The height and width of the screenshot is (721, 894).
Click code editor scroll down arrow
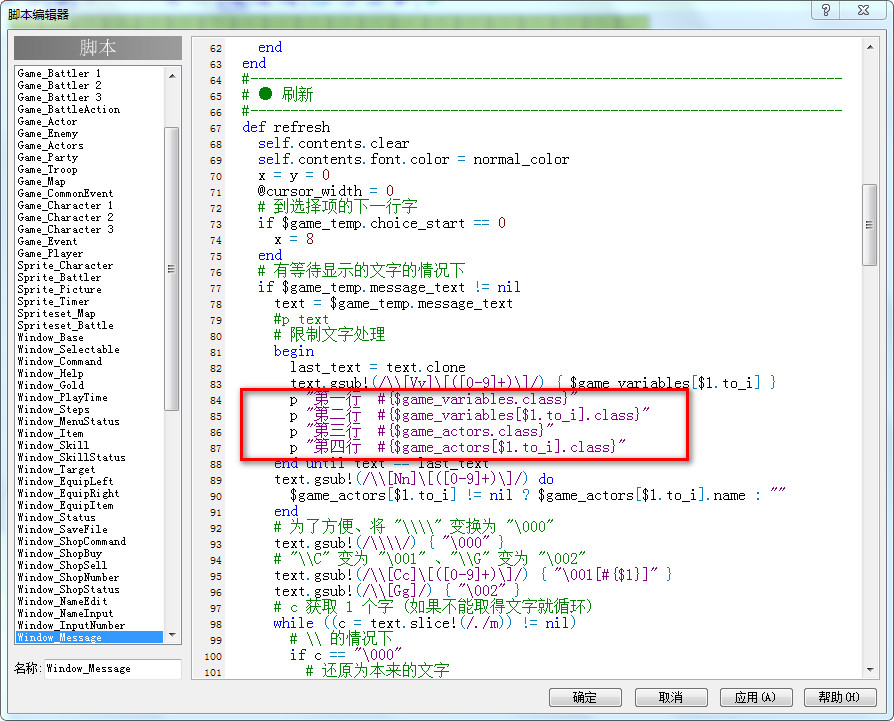(x=869, y=670)
